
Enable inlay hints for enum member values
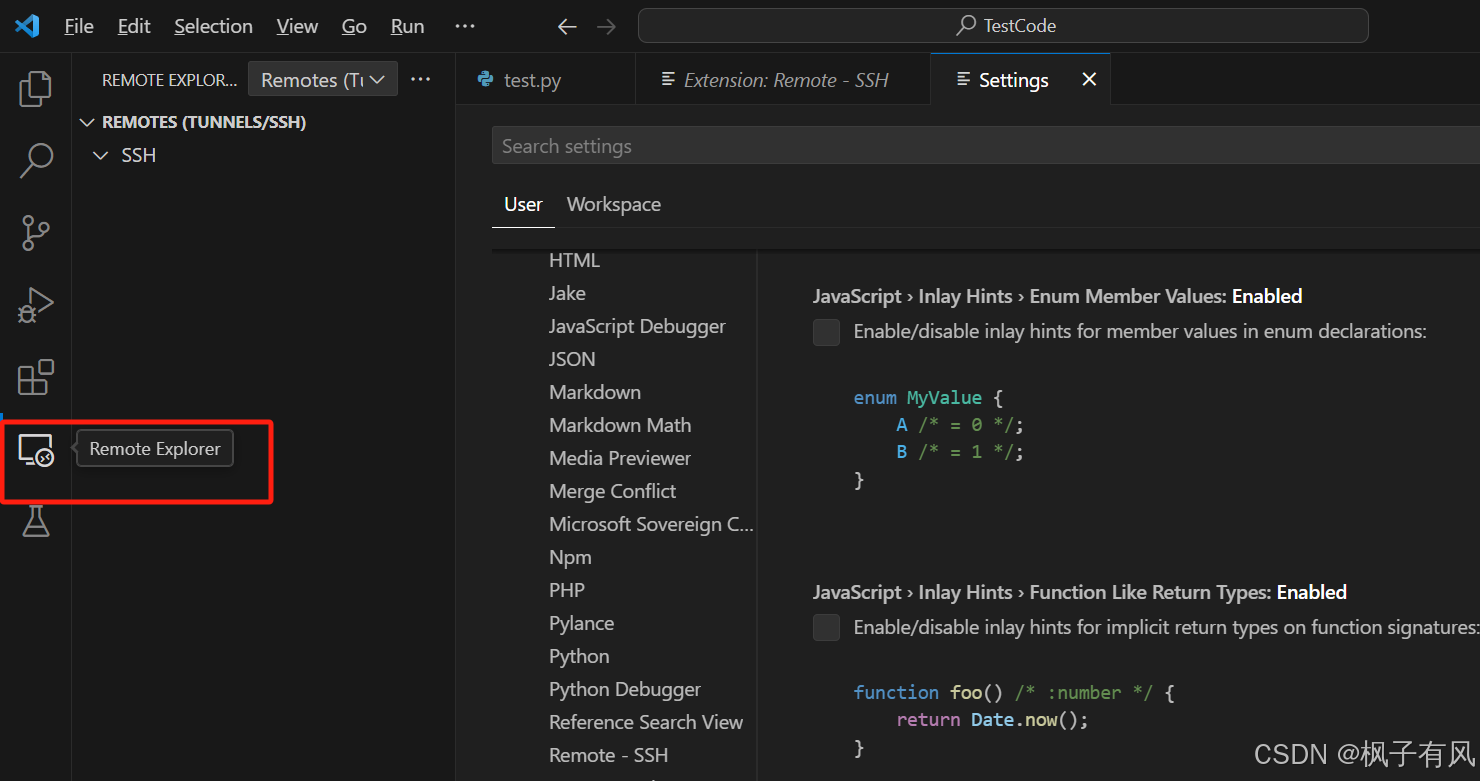pyautogui.click(x=826, y=332)
